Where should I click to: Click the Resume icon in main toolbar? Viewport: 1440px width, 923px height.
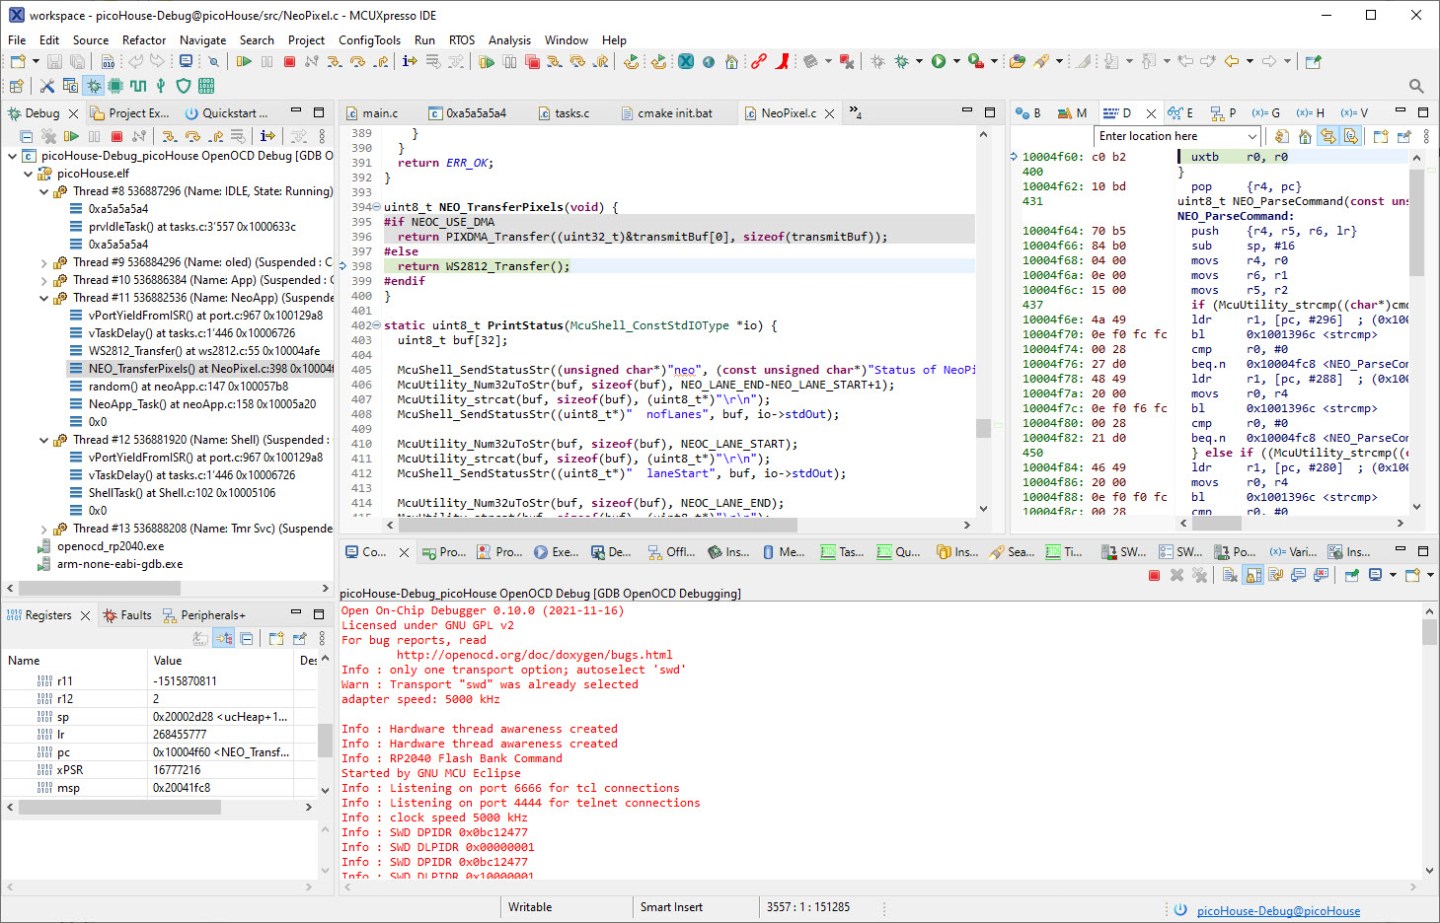[x=244, y=62]
